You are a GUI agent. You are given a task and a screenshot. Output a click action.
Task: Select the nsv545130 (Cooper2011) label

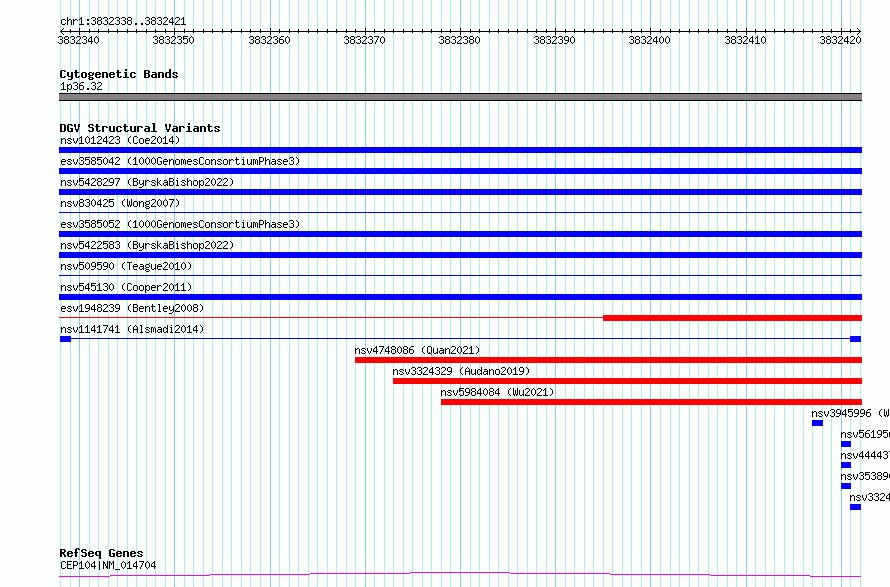tap(126, 287)
